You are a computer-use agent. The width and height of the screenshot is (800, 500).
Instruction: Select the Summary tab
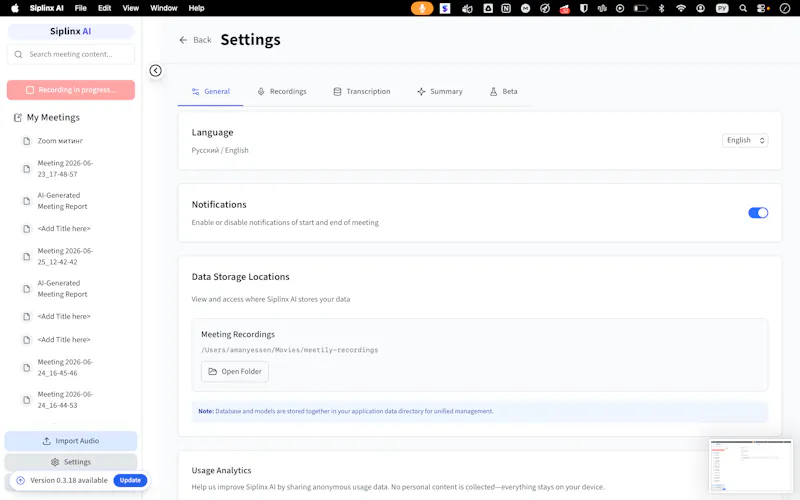[x=440, y=91]
